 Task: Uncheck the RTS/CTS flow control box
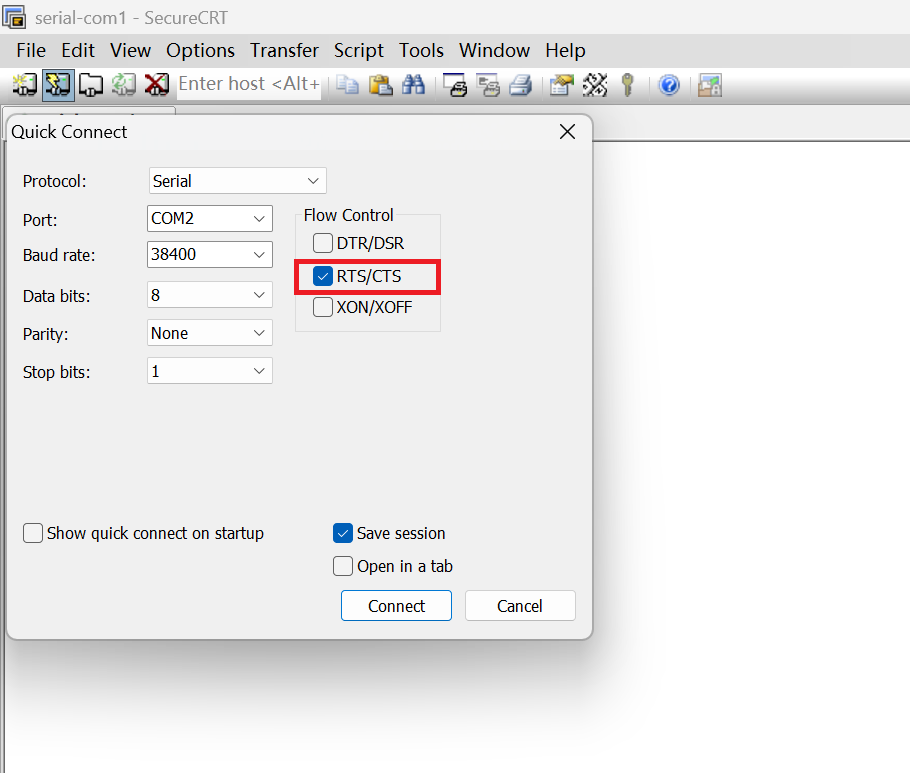pyautogui.click(x=323, y=276)
